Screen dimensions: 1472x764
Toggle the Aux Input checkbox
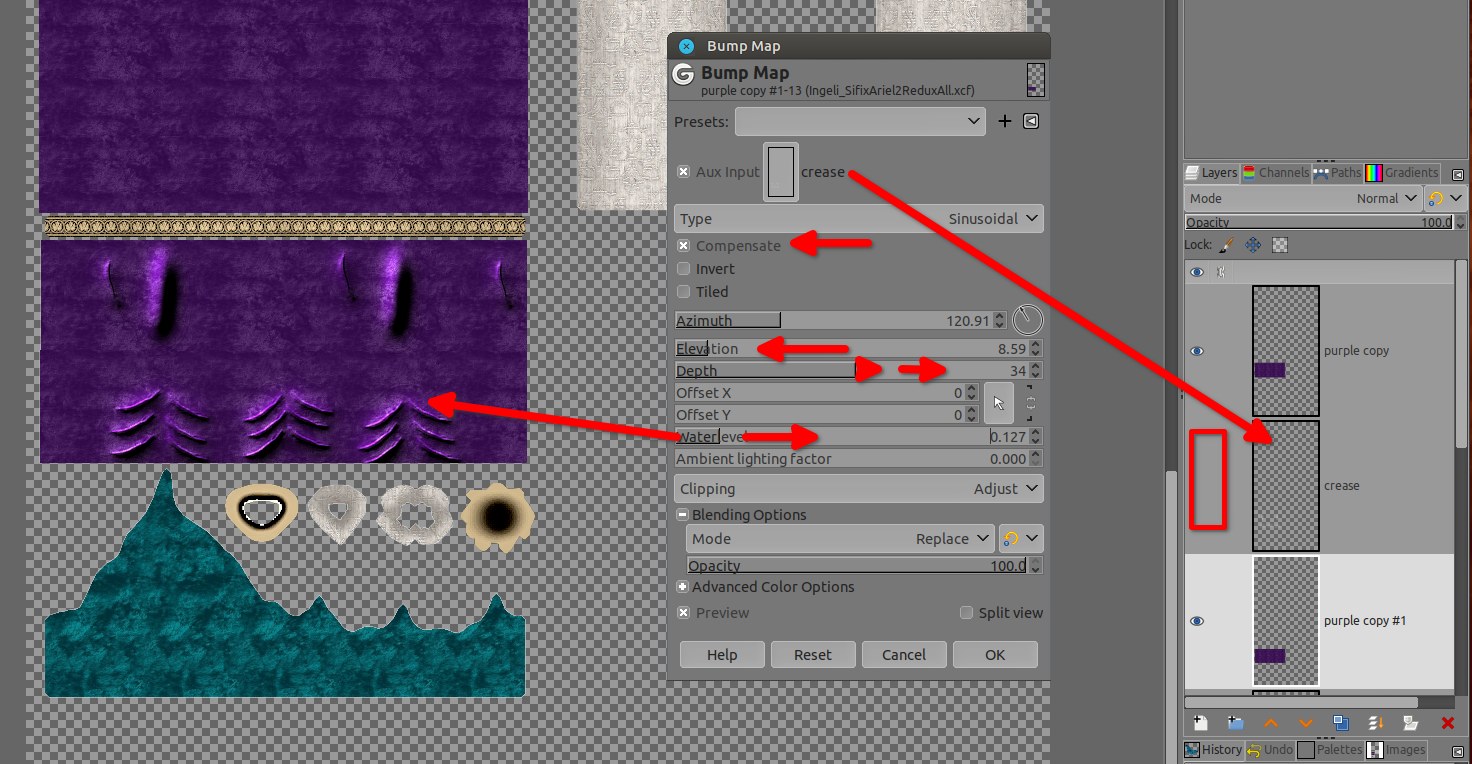coord(684,172)
